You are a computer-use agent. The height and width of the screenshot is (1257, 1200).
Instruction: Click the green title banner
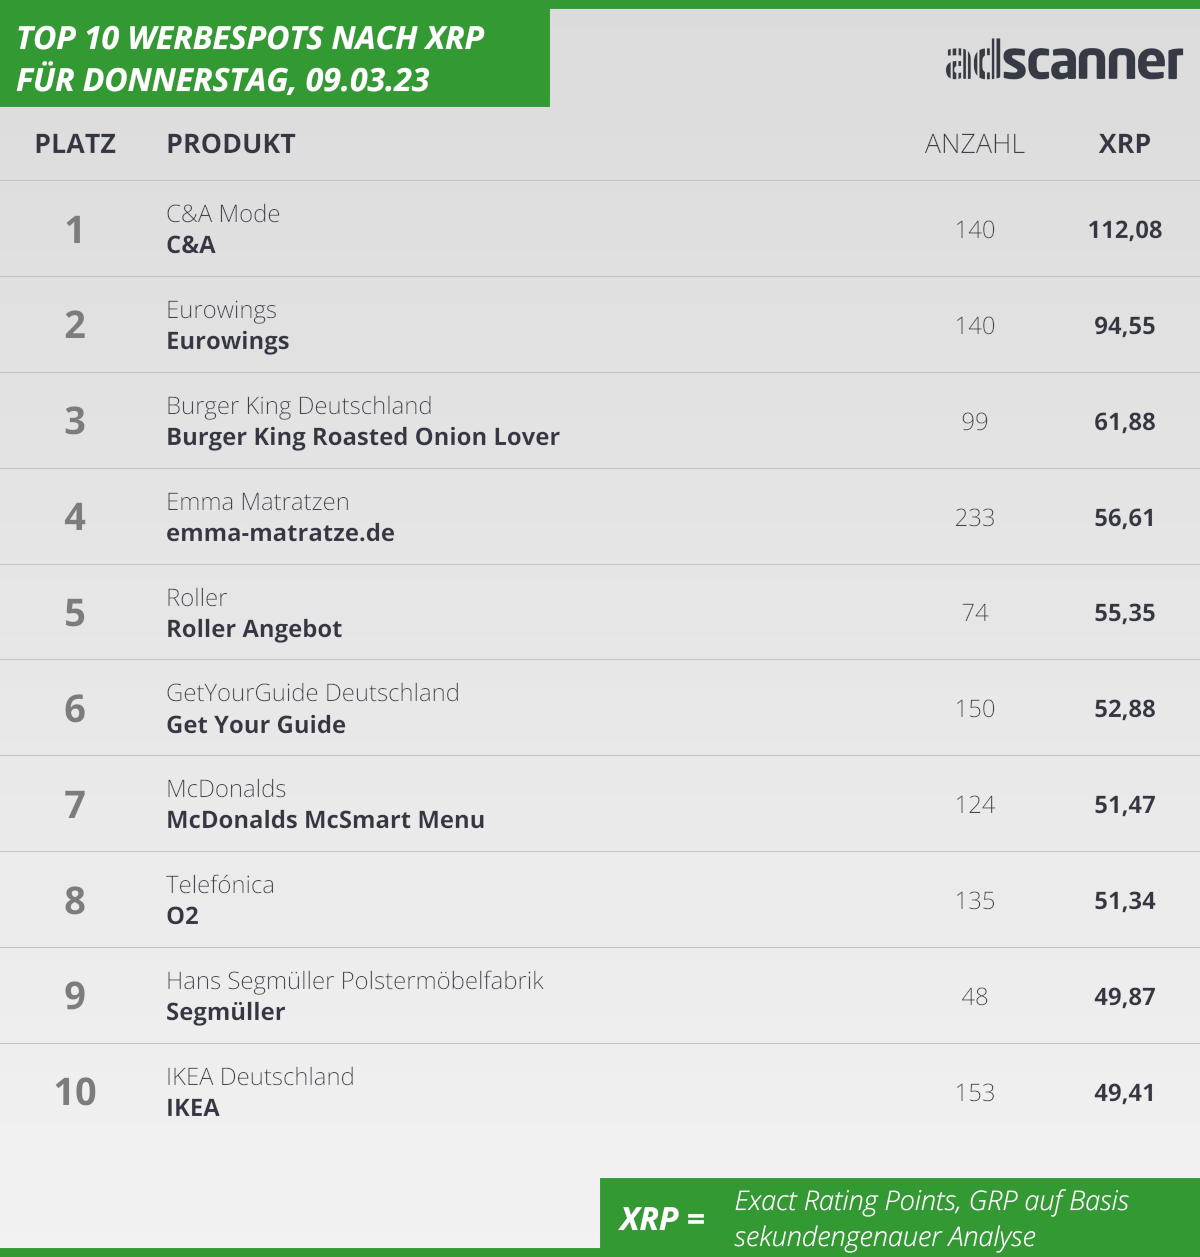click(x=275, y=58)
